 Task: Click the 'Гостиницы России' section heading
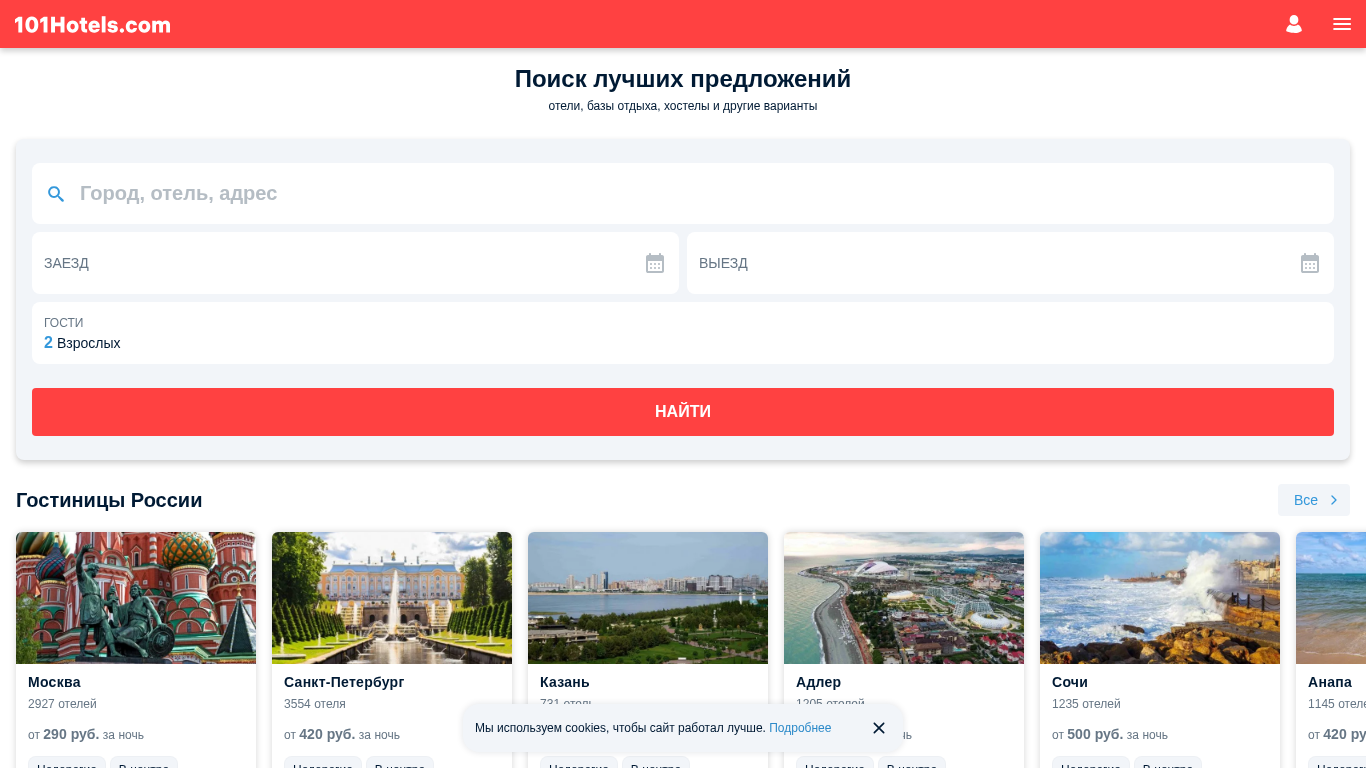point(109,500)
